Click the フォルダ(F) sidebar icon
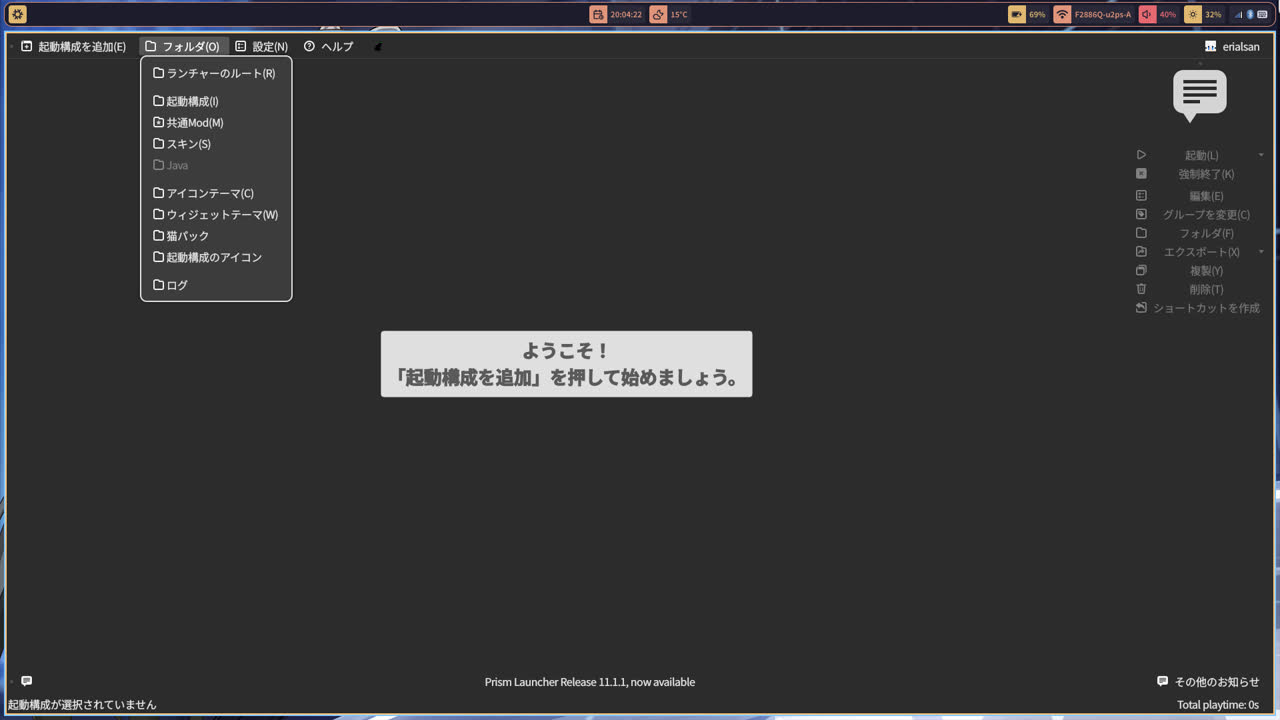Screen dimensions: 1280x720 [x=1141, y=233]
